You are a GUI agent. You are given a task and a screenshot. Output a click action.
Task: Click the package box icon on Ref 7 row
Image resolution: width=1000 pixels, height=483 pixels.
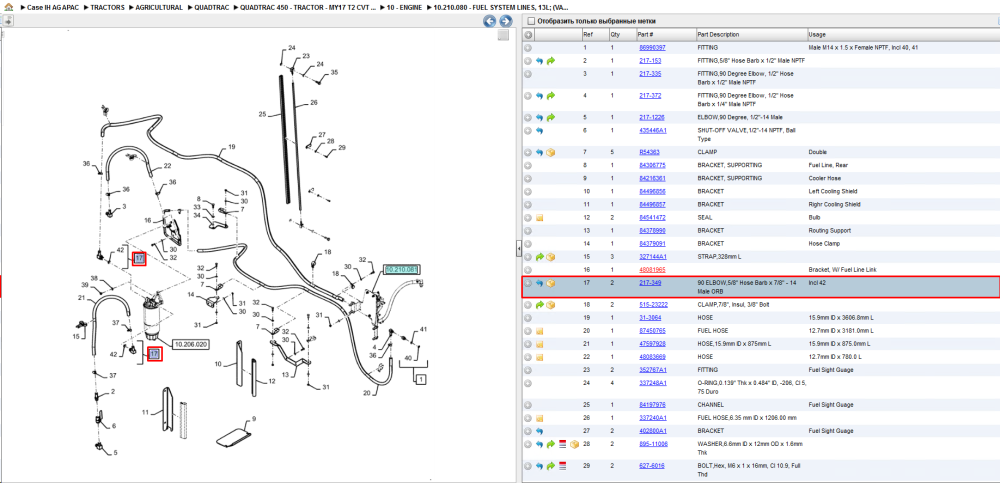pyautogui.click(x=551, y=152)
